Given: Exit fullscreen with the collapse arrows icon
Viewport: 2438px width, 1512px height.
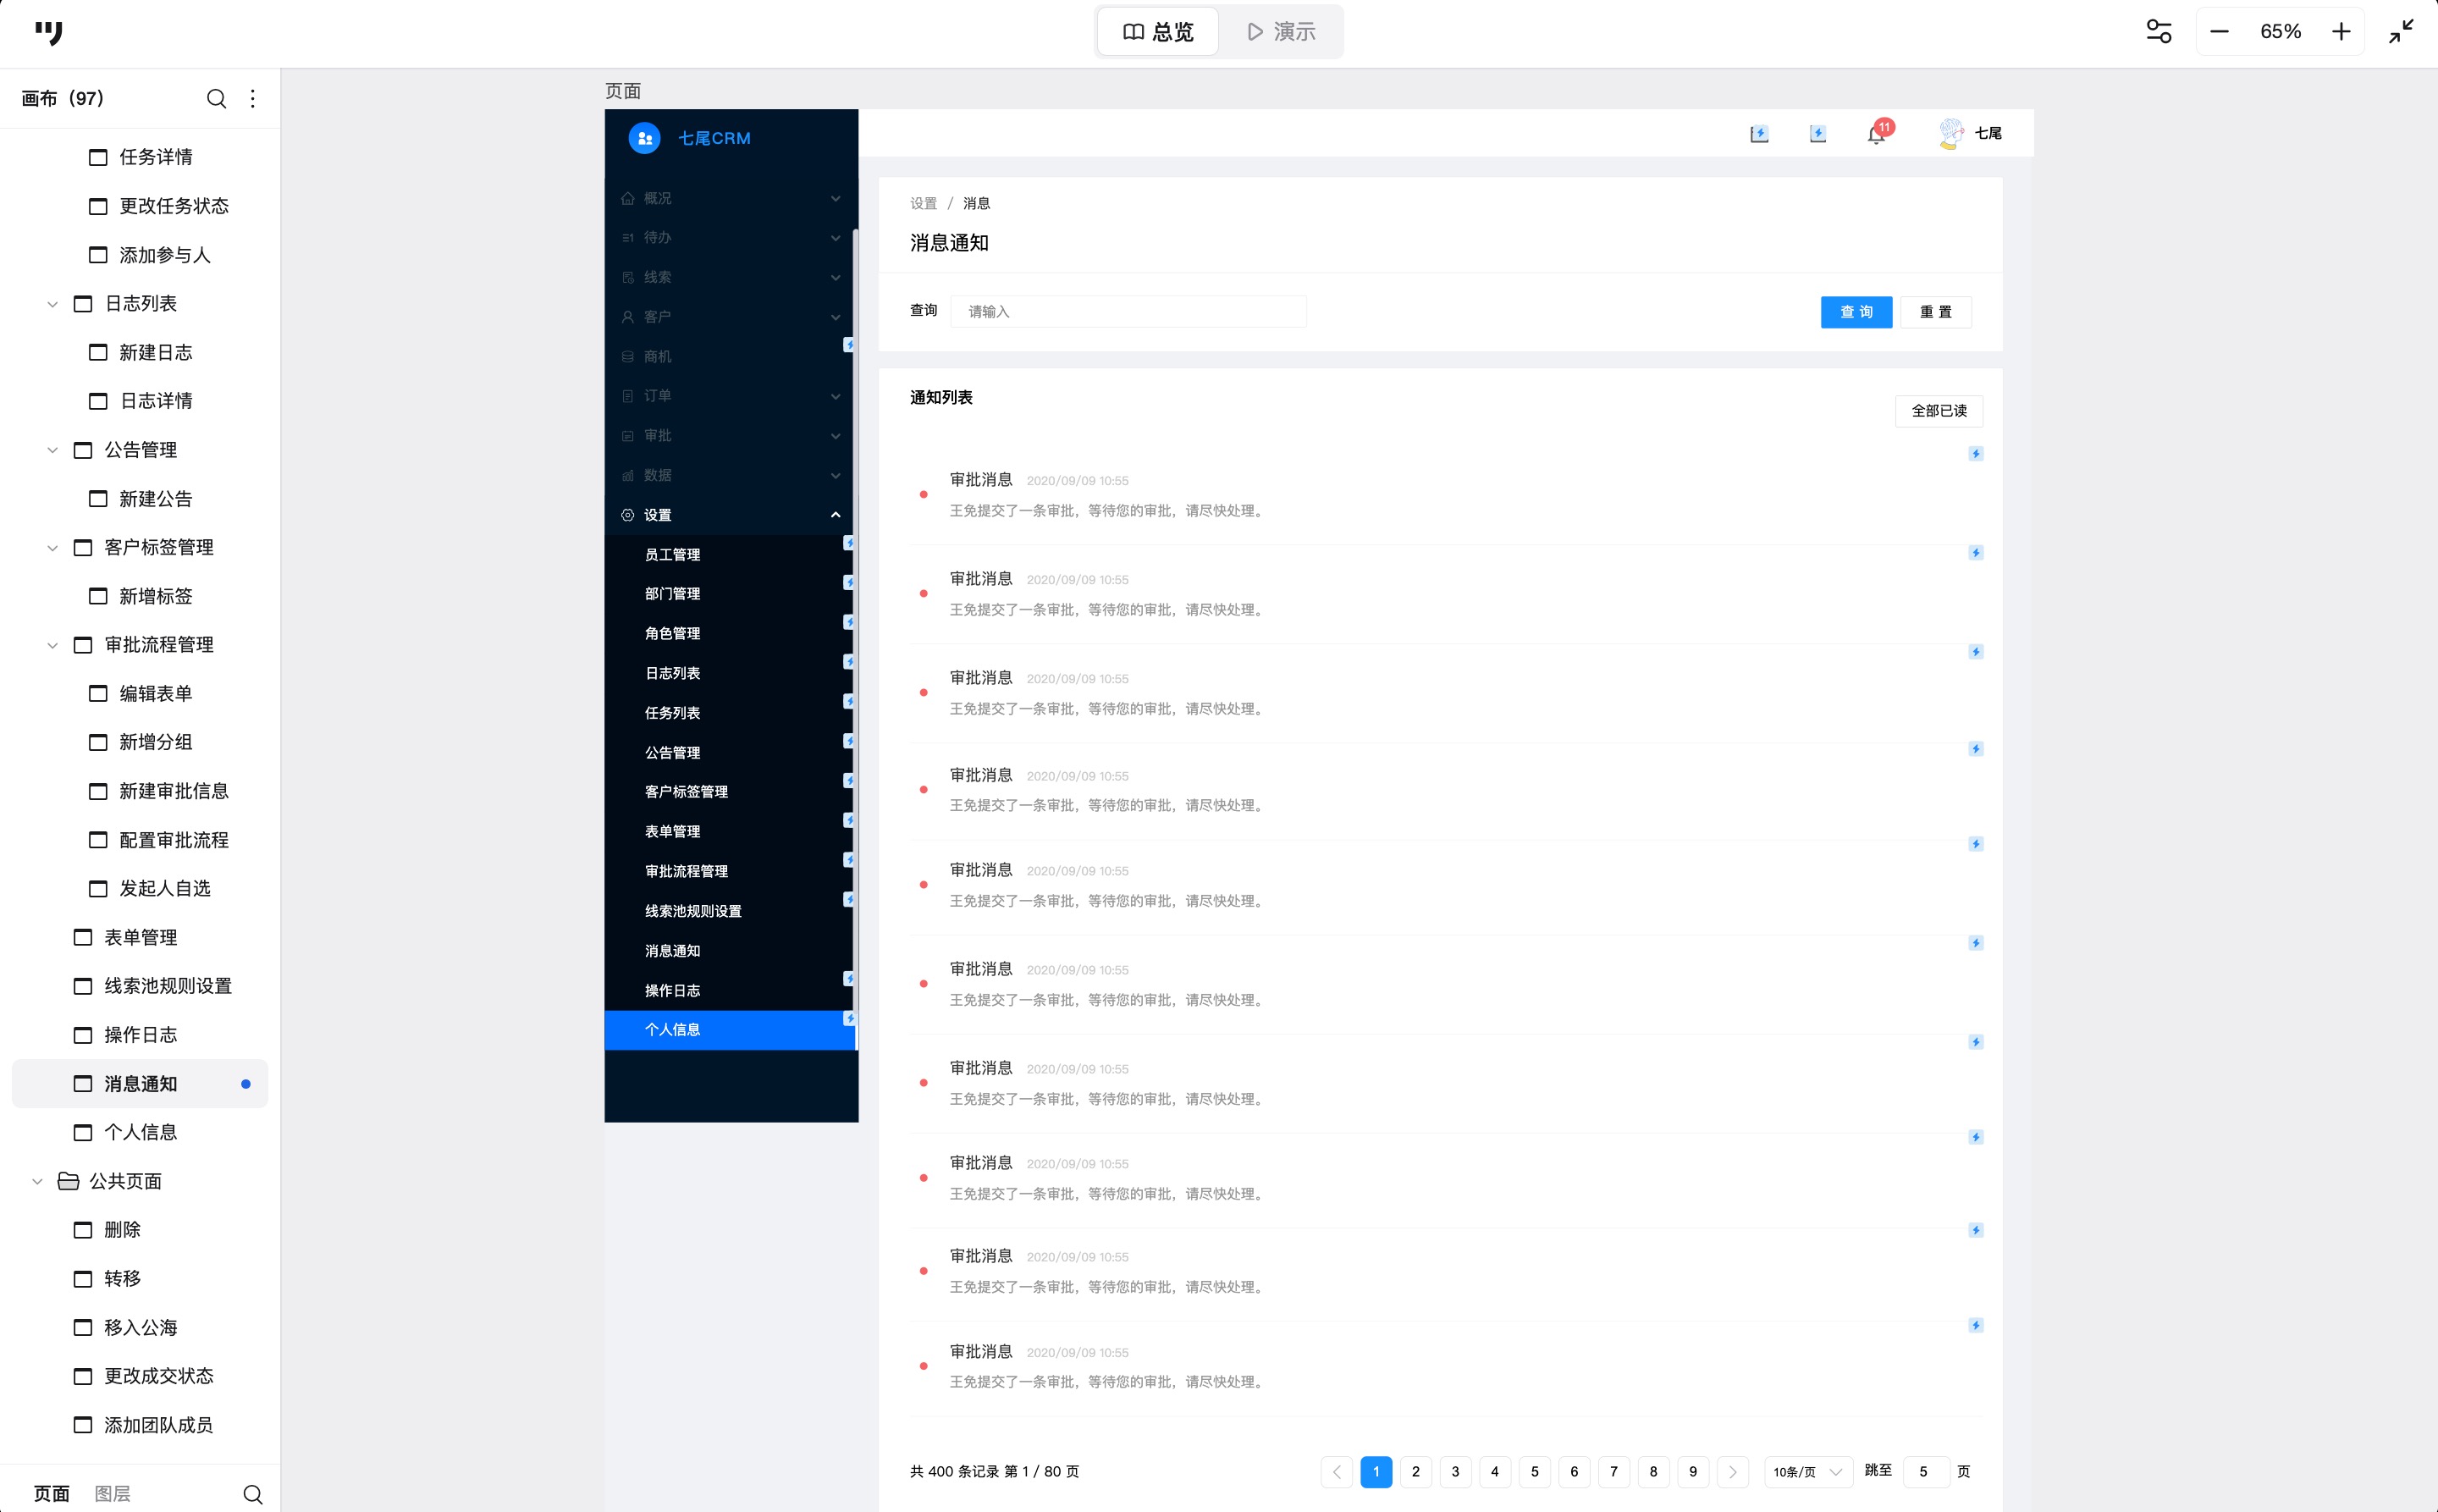Looking at the screenshot, I should [x=2401, y=32].
